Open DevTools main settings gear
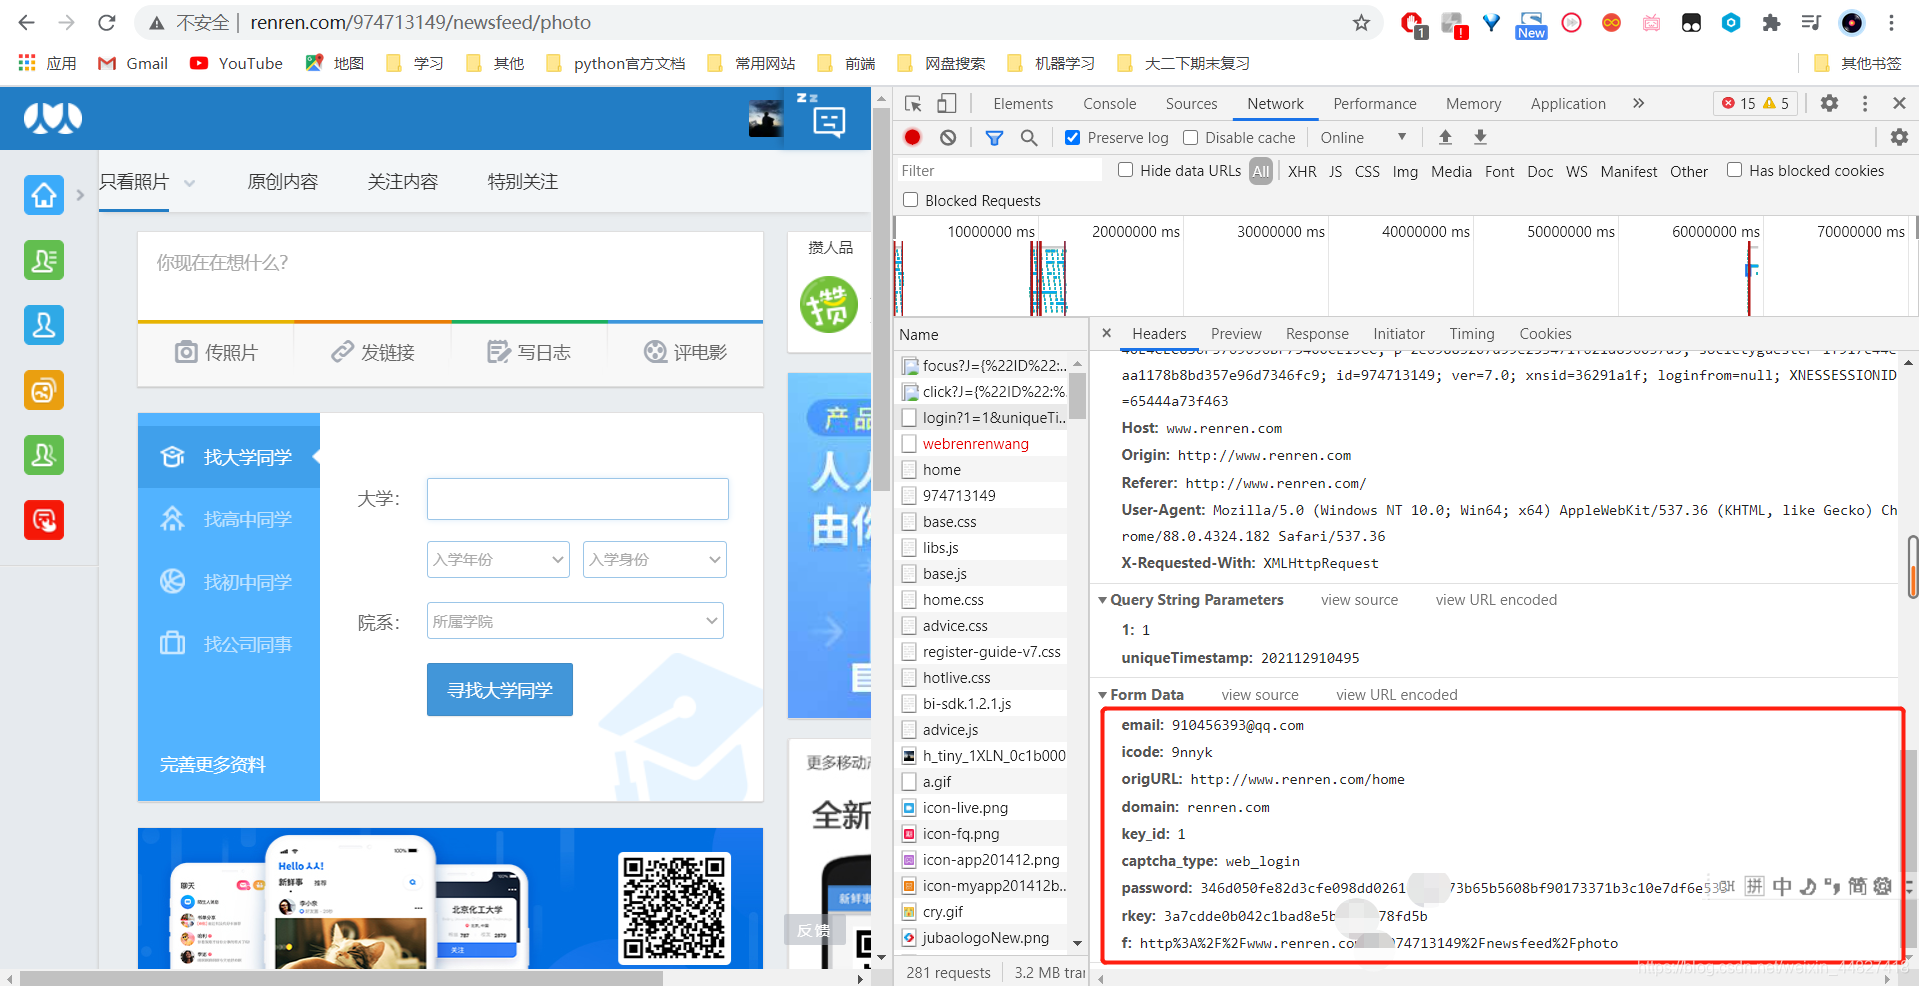 pyautogui.click(x=1829, y=103)
